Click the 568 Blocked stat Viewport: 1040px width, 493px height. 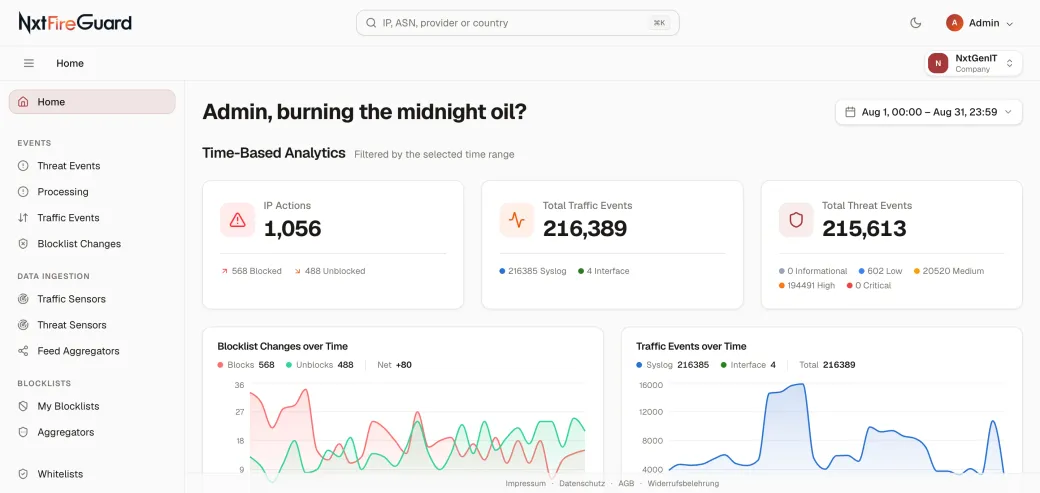tap(251, 271)
